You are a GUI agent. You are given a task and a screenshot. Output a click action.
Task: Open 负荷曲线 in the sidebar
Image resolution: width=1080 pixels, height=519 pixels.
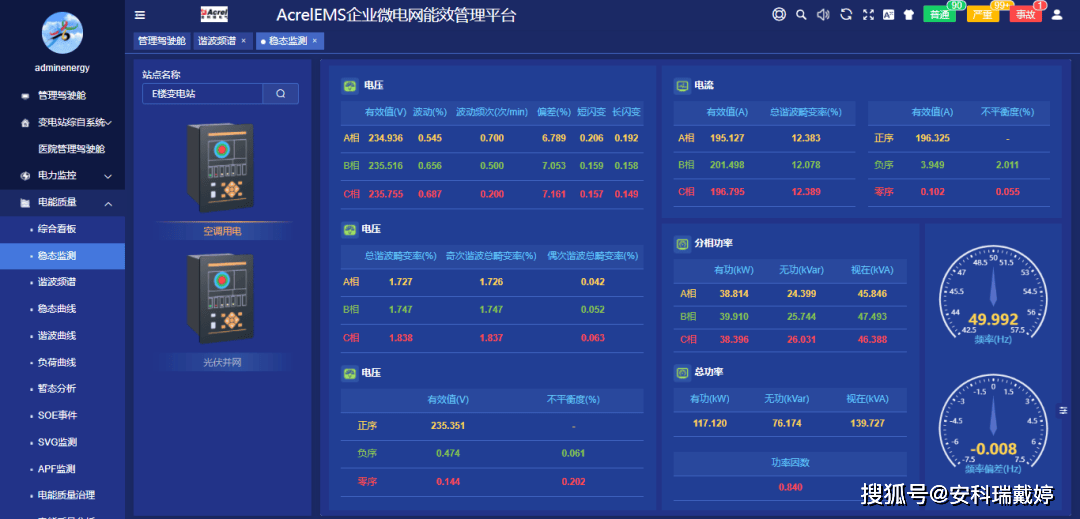56,362
